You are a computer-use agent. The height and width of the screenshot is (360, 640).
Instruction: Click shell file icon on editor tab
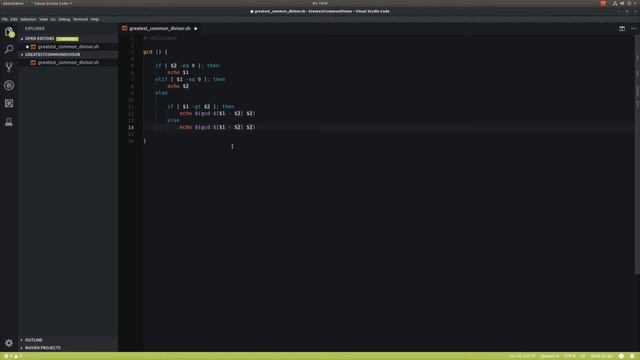point(124,29)
